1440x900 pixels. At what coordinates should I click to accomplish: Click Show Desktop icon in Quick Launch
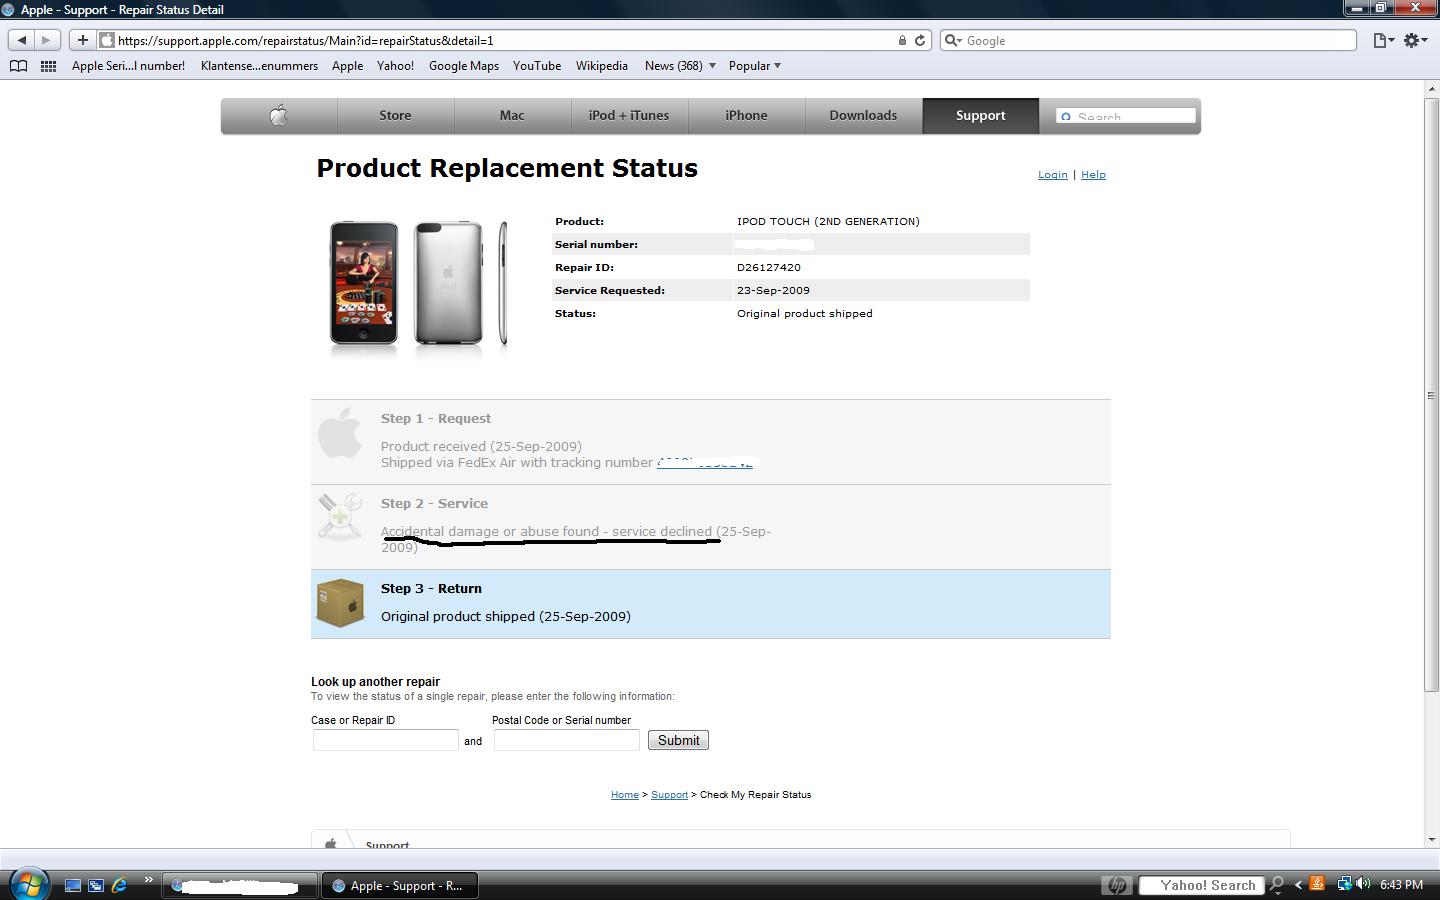click(x=73, y=885)
